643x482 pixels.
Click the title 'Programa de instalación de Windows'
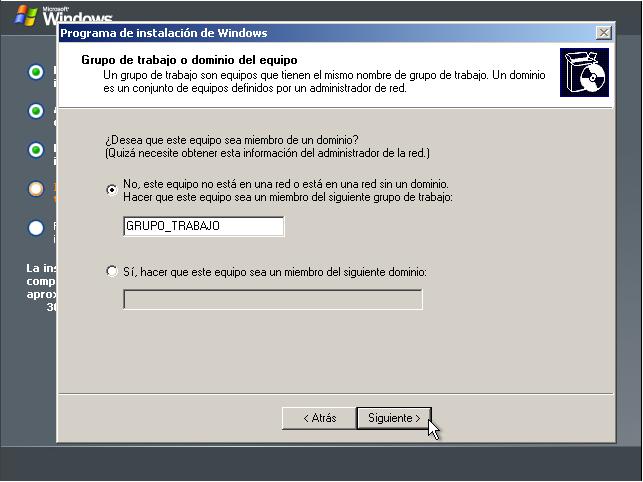pos(164,33)
